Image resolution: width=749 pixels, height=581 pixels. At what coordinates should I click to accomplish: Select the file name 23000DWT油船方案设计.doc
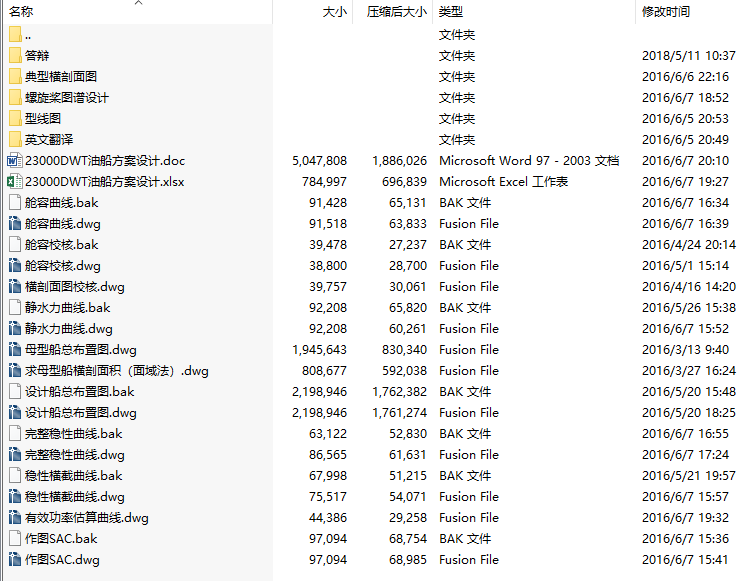105,161
